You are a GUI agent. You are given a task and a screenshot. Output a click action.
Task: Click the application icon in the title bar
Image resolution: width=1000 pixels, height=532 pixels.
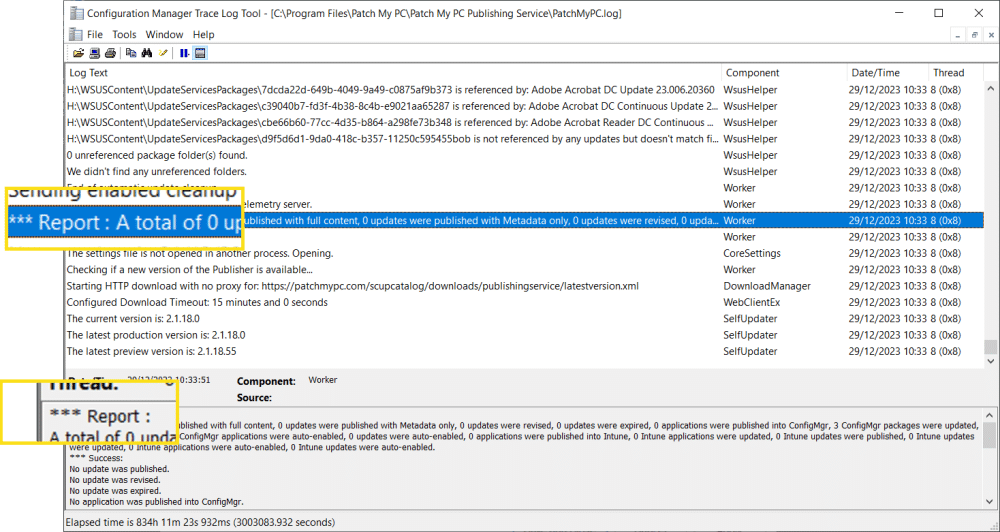[77, 13]
